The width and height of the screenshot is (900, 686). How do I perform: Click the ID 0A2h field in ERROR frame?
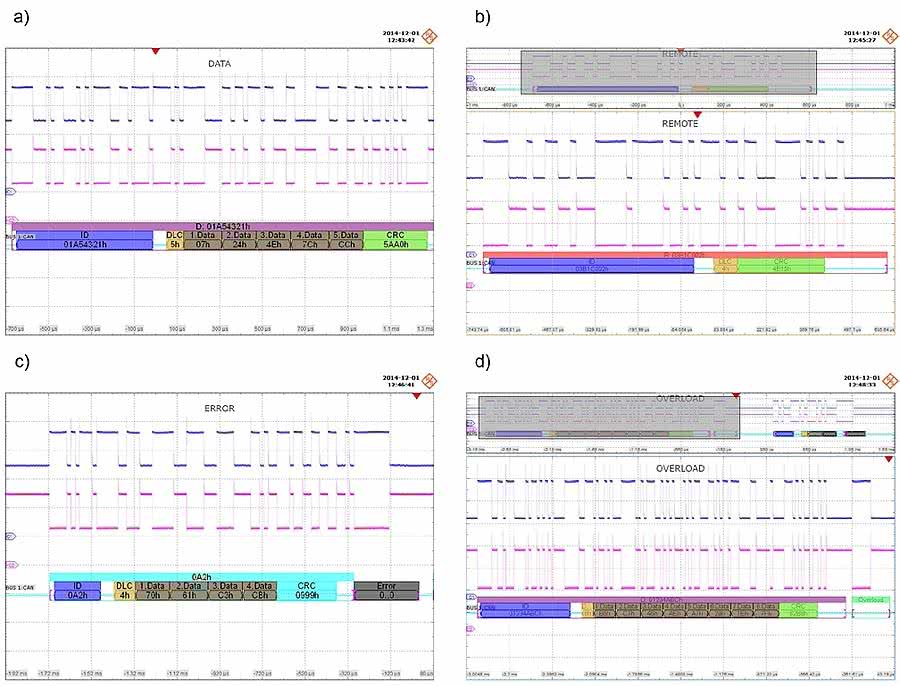tap(83, 589)
